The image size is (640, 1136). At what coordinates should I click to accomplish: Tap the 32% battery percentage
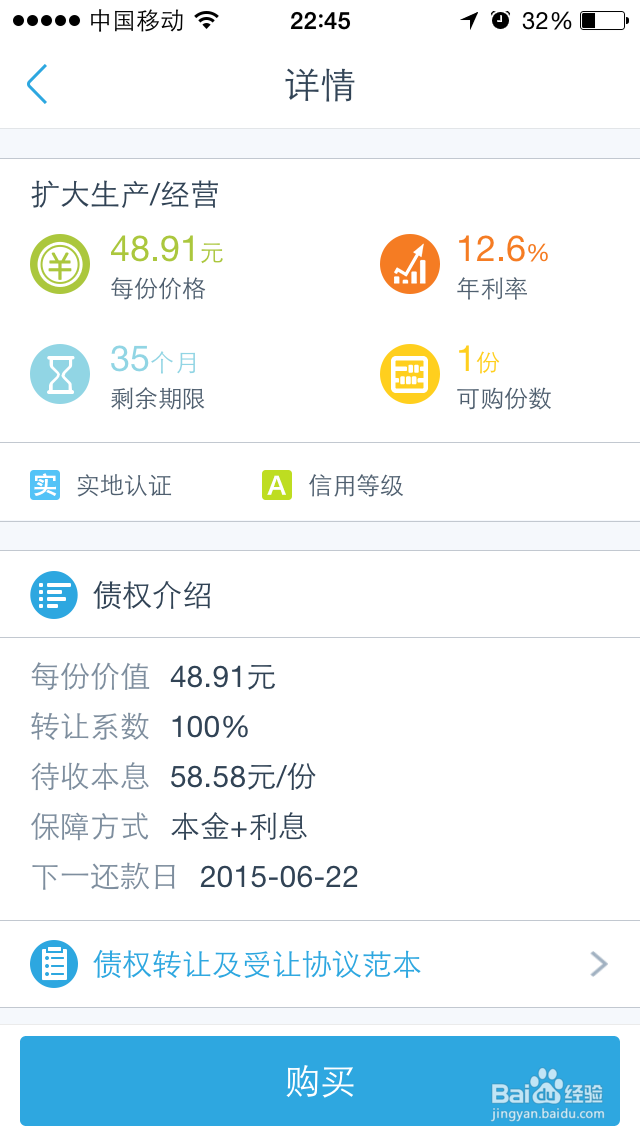[x=547, y=21]
